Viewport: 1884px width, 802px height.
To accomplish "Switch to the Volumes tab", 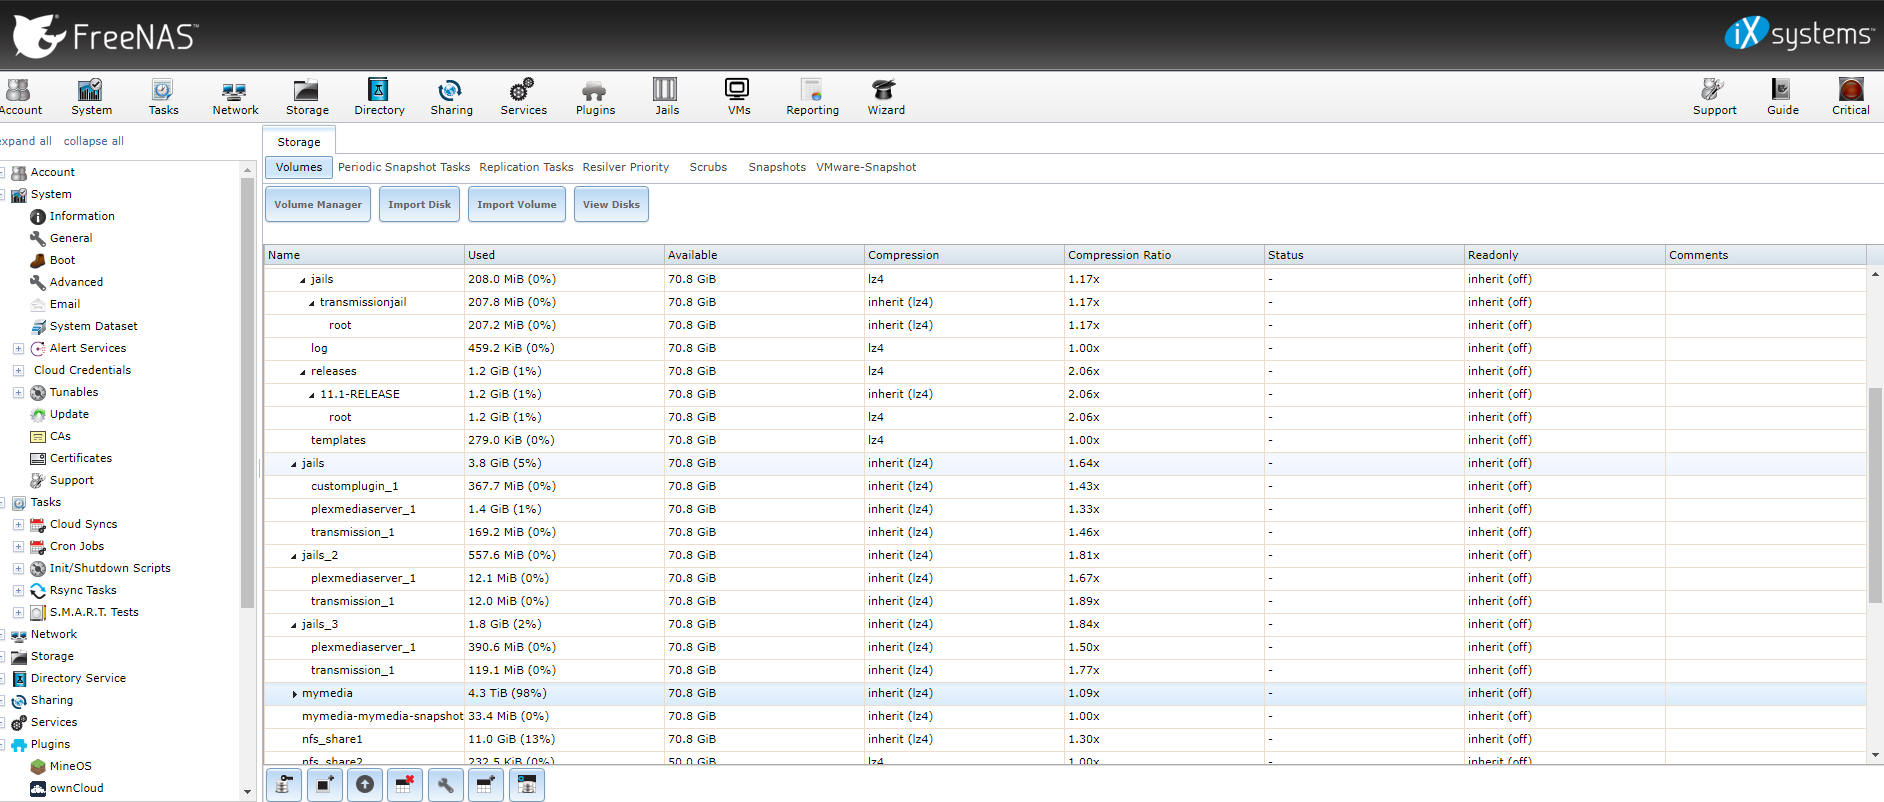I will [299, 167].
